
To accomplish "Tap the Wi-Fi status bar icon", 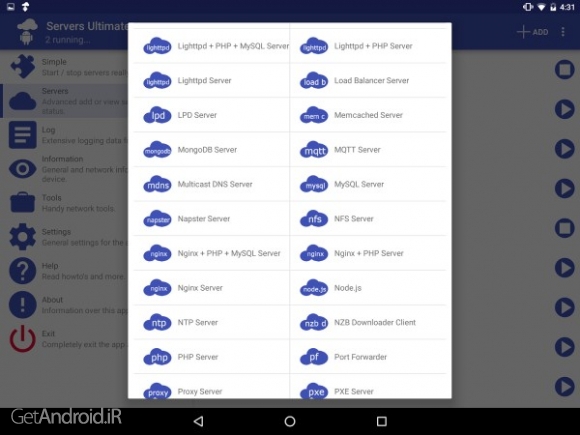I will coord(541,7).
